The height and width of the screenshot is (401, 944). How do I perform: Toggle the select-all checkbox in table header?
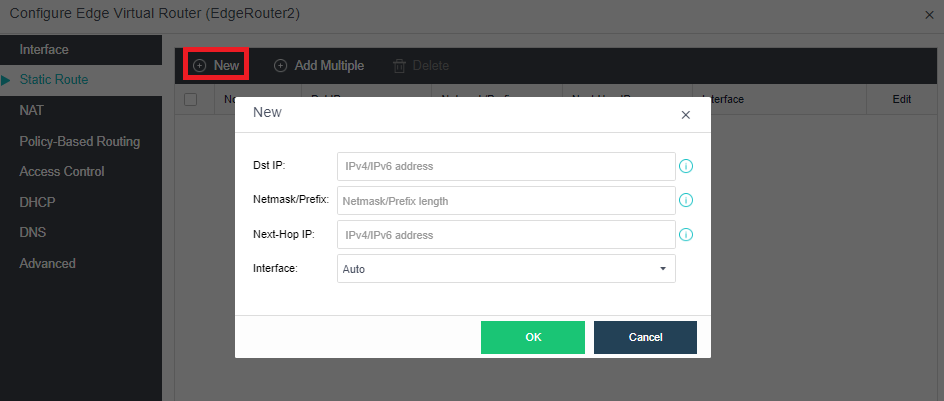click(191, 99)
